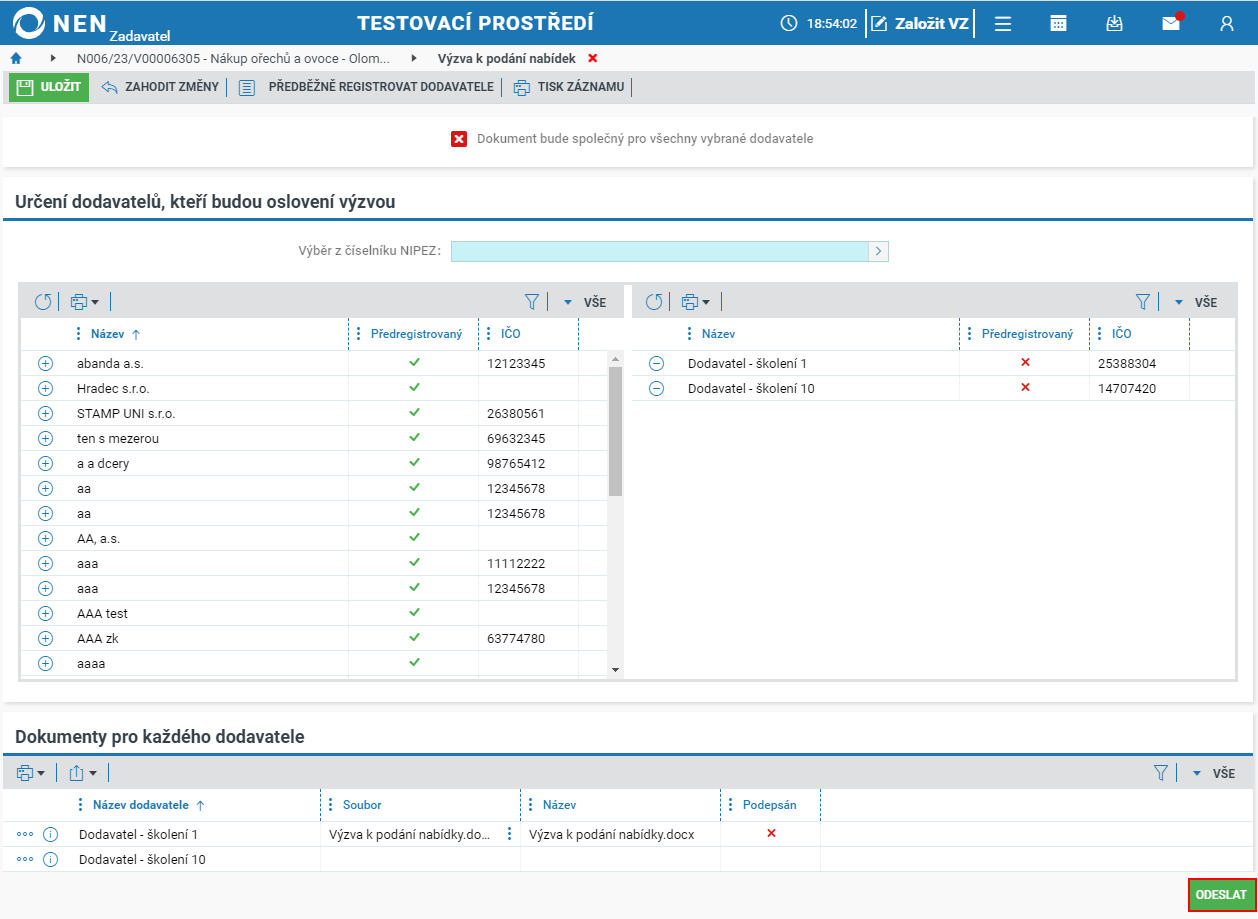1258x919 pixels.
Task: Click Založit VZ in the header
Action: 920,23
